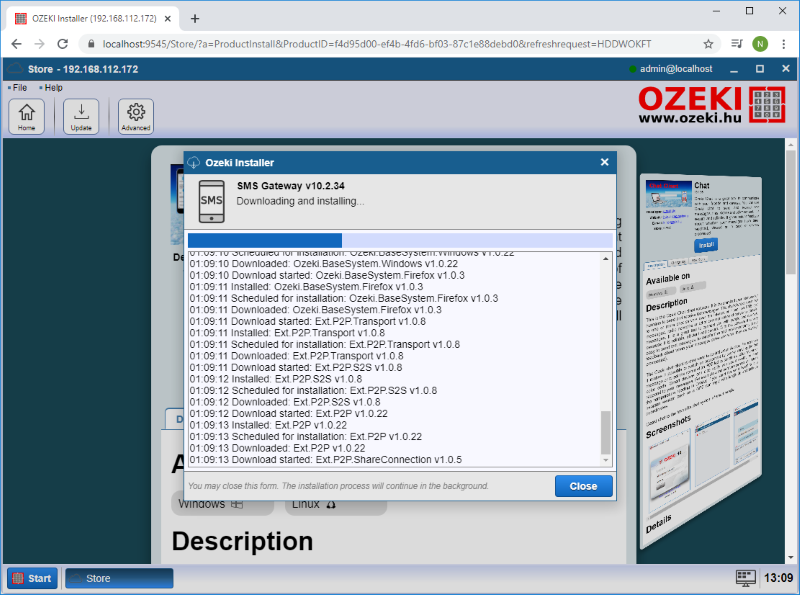Open the Help menu
The width and height of the screenshot is (800, 595).
click(x=53, y=88)
